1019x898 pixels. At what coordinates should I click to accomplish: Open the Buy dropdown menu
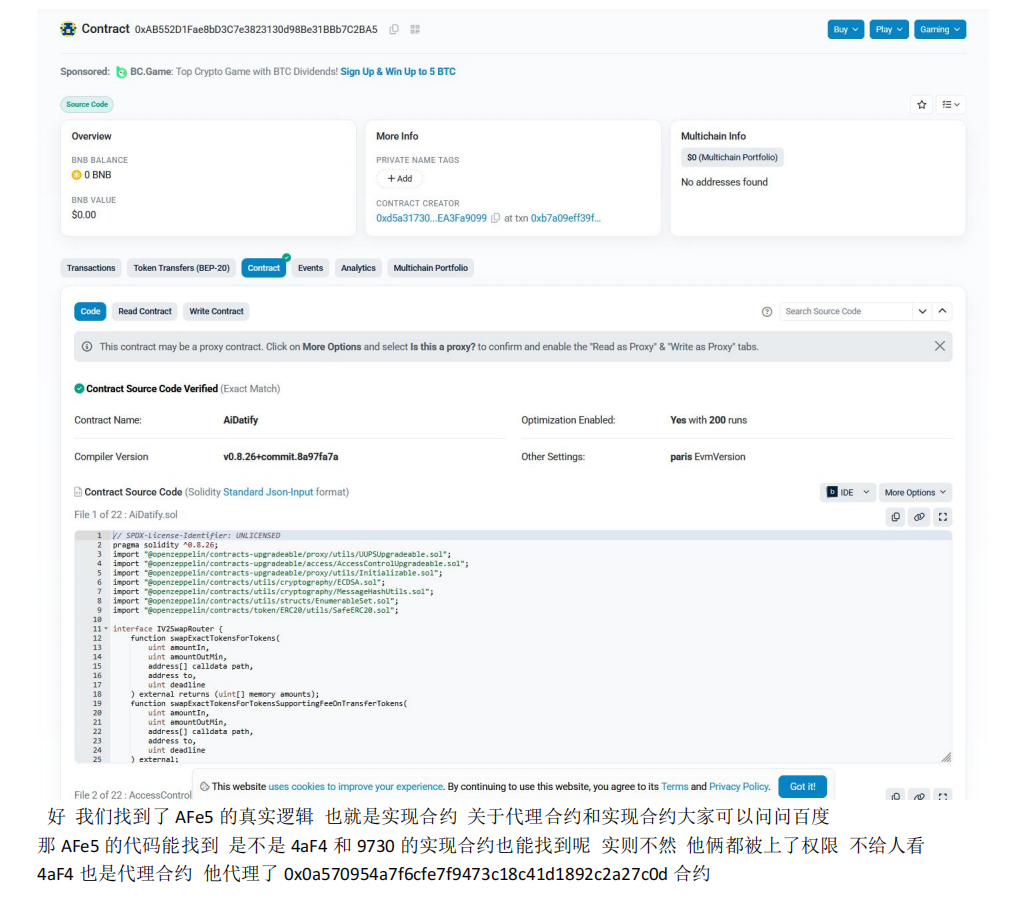[x=845, y=30]
